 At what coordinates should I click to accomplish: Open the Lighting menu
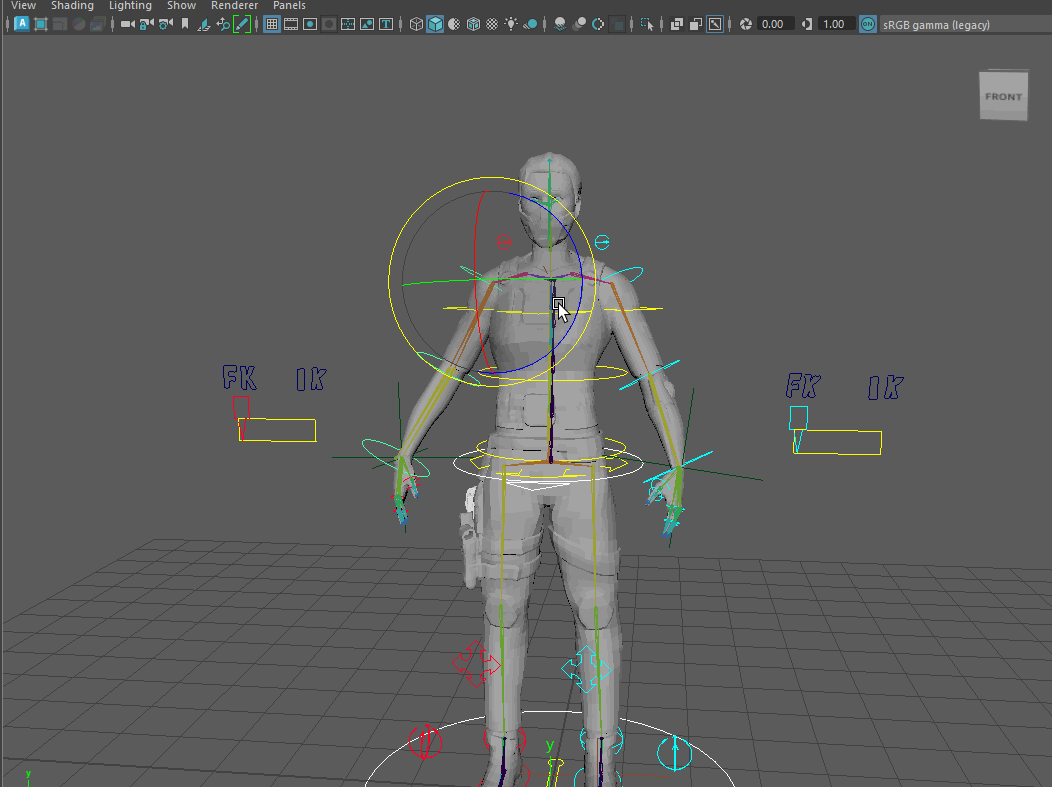click(x=130, y=6)
